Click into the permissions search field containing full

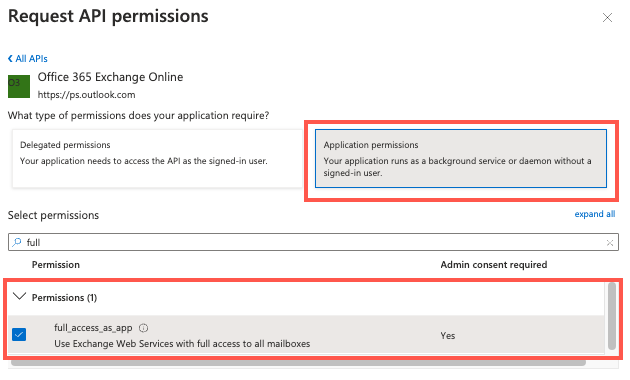tap(313, 242)
